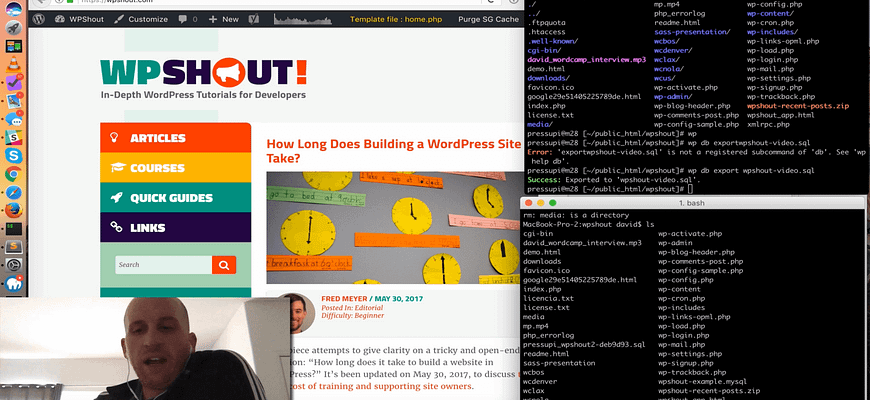Click into the Search text field
Screen dimensions: 870x400
pos(164,265)
